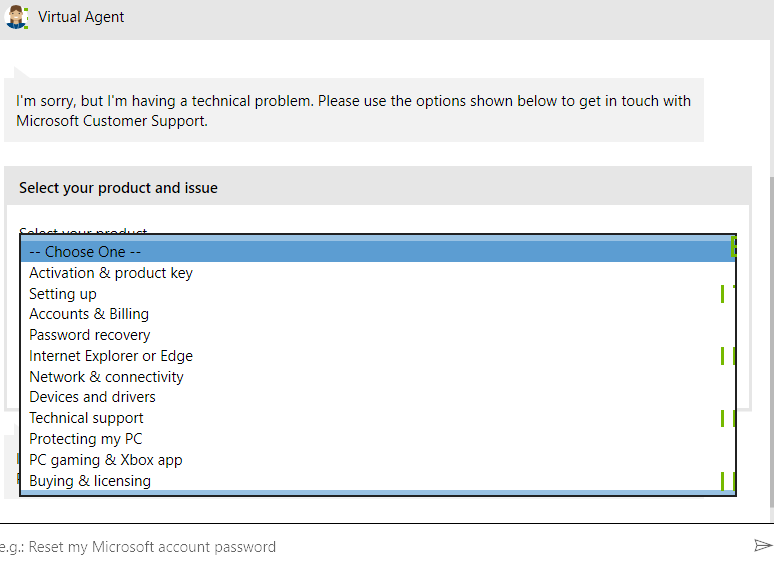The image size is (774, 579).
Task: Select 'Technical support' from the list
Action: point(378,418)
